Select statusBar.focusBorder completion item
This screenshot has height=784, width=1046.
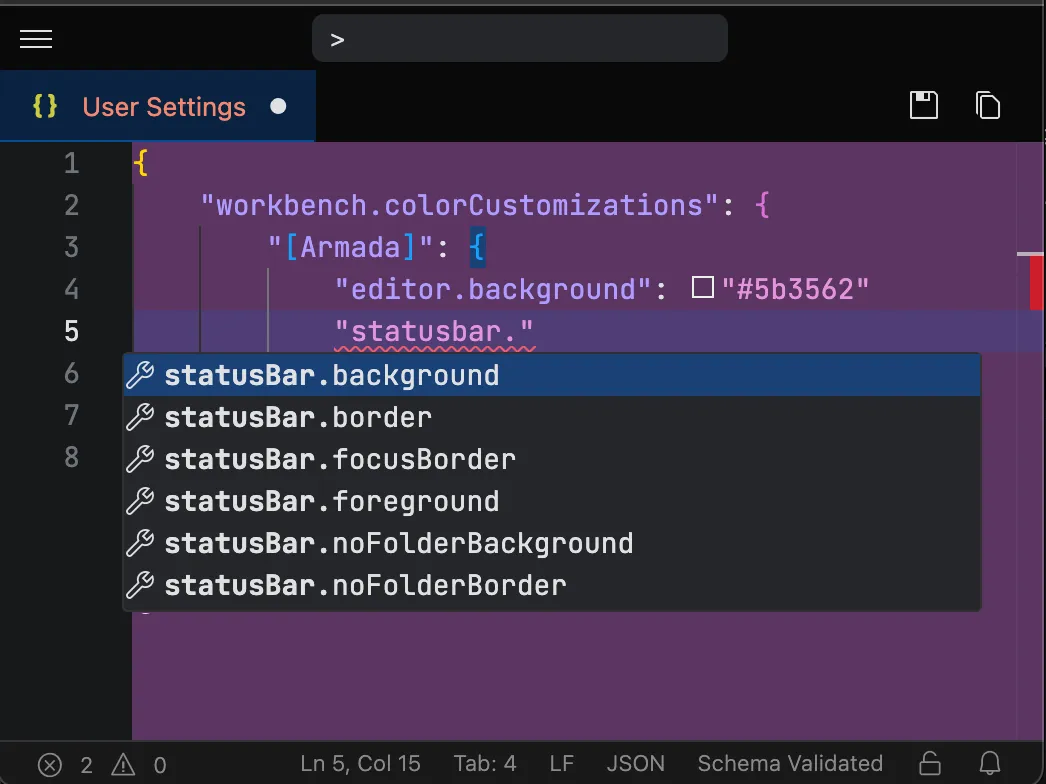tap(340, 460)
